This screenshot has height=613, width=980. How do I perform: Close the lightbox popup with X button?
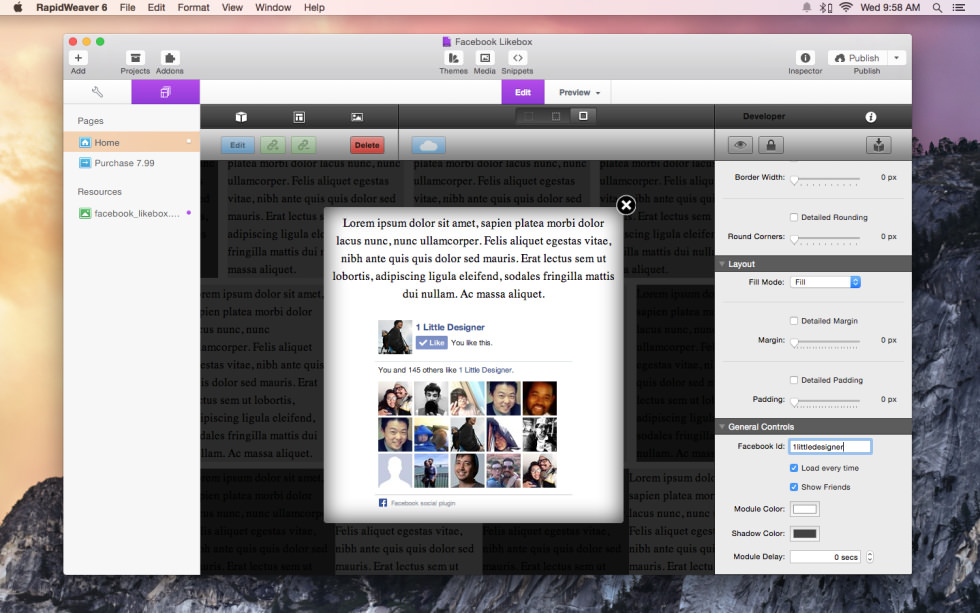(626, 205)
